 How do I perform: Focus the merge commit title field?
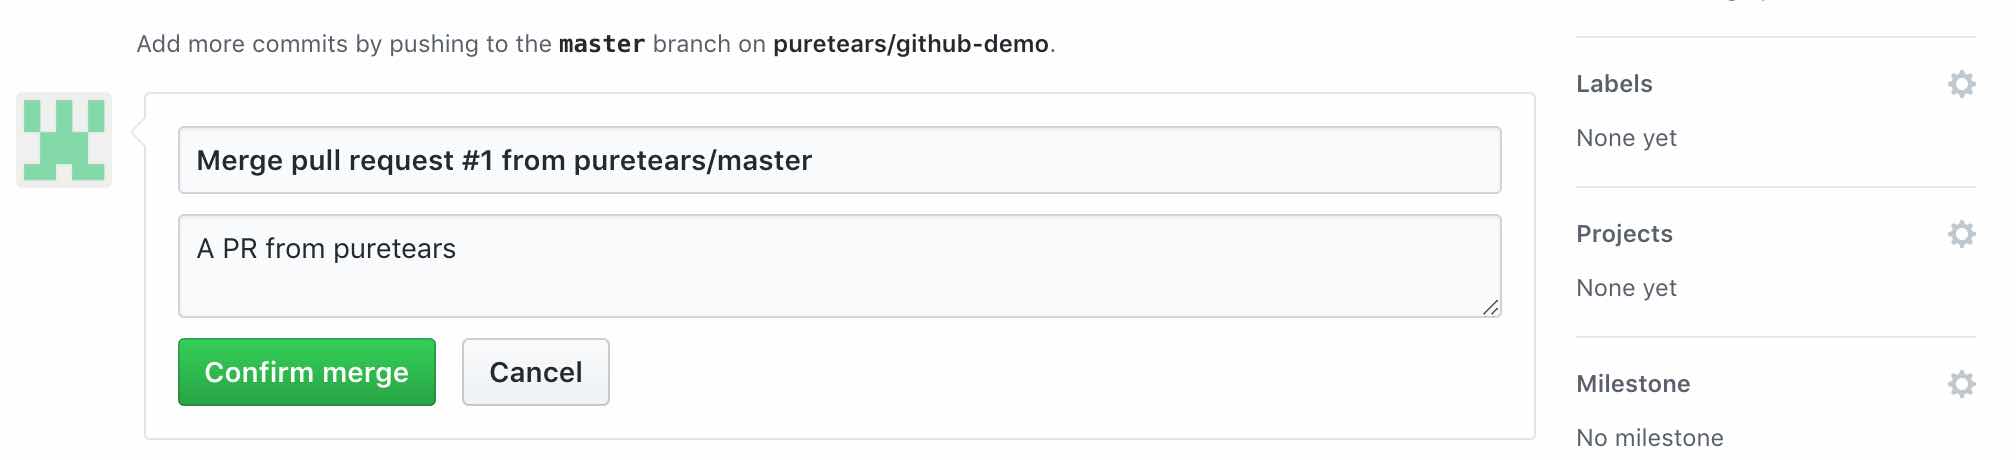coord(839,160)
